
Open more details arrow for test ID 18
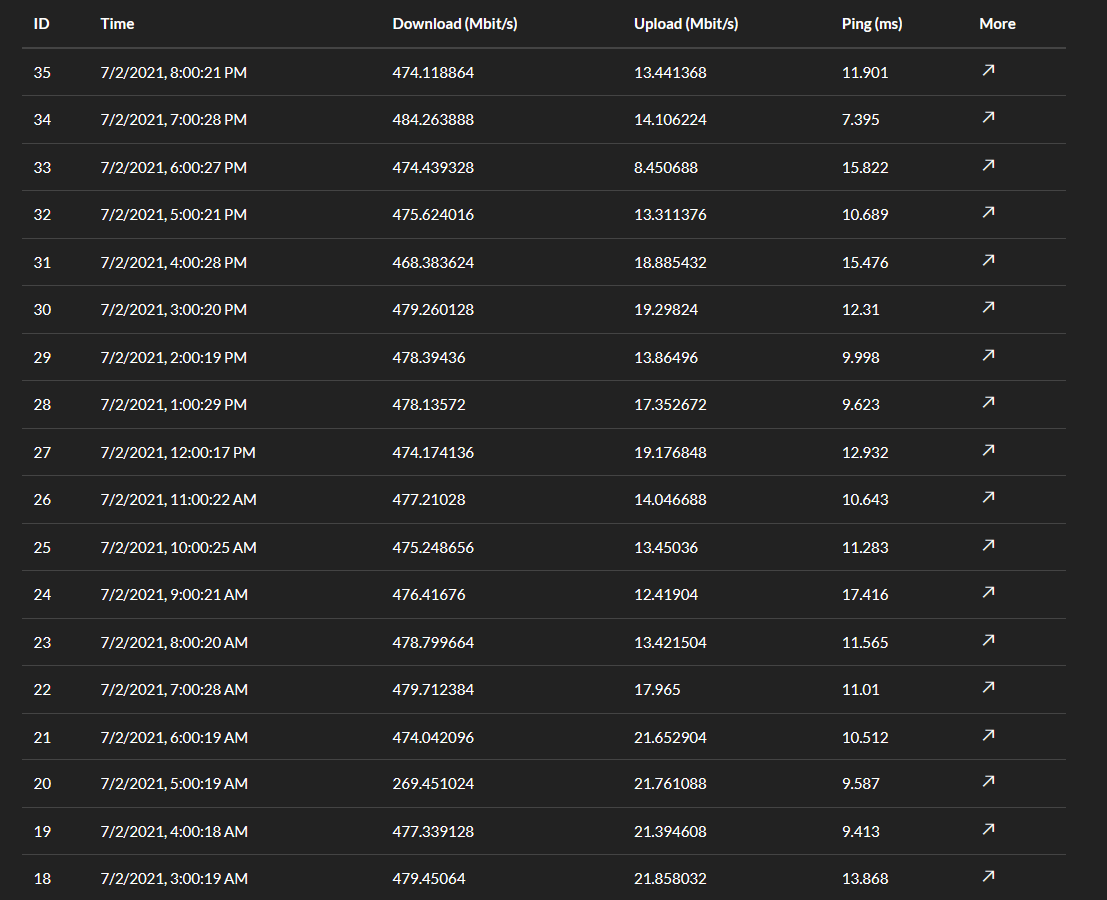tap(988, 877)
